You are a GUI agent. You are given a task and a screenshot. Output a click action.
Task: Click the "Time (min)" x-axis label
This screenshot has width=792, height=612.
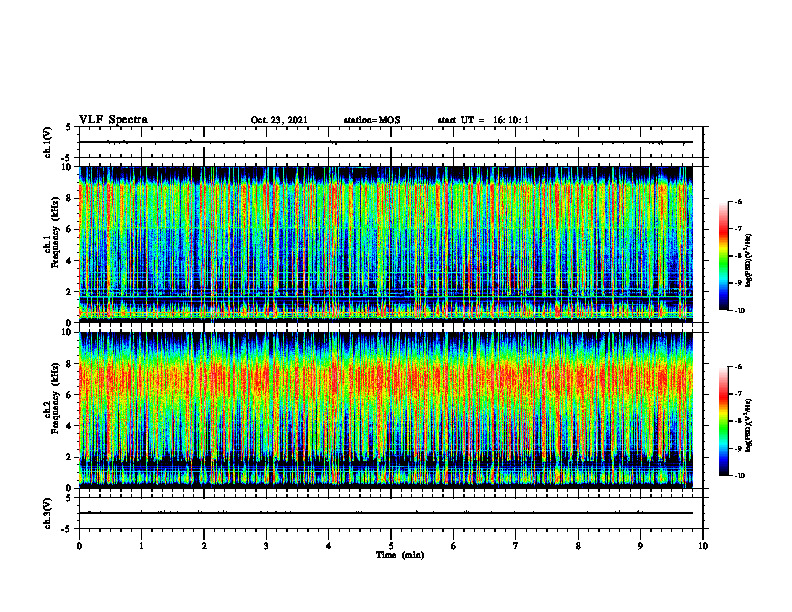(400, 555)
